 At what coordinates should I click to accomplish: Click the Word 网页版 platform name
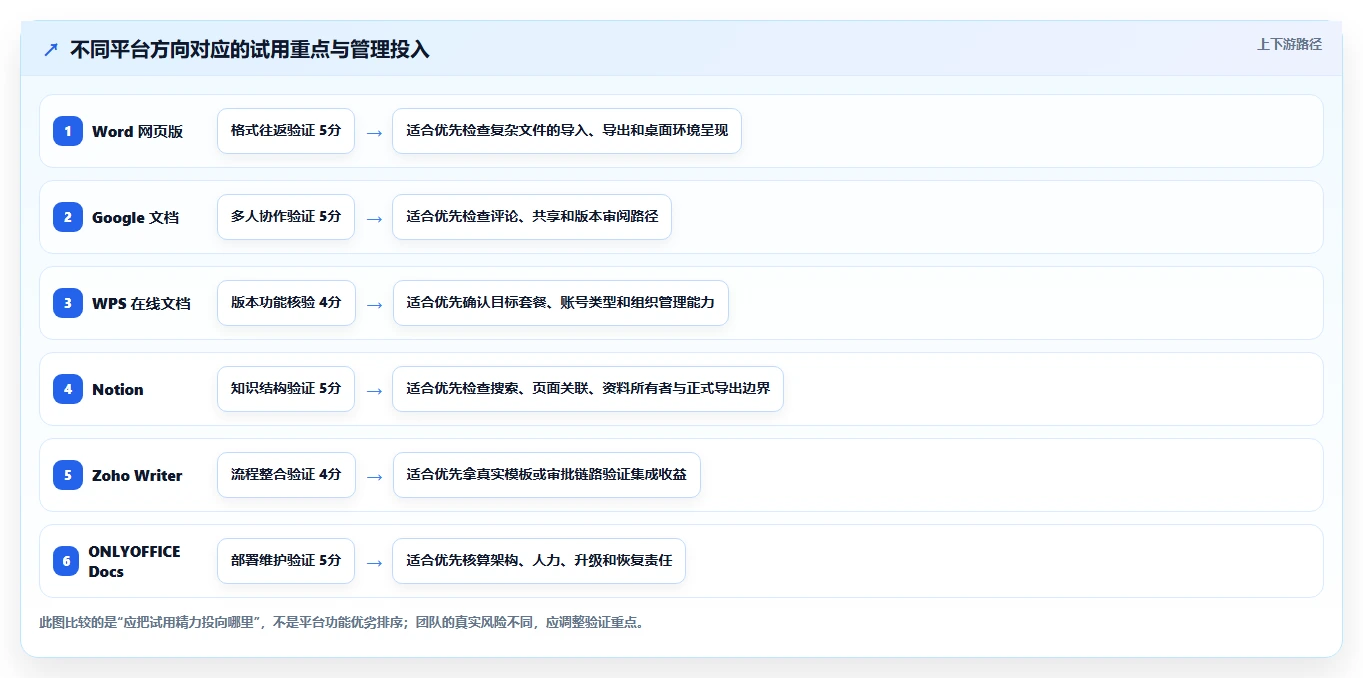(x=138, y=131)
